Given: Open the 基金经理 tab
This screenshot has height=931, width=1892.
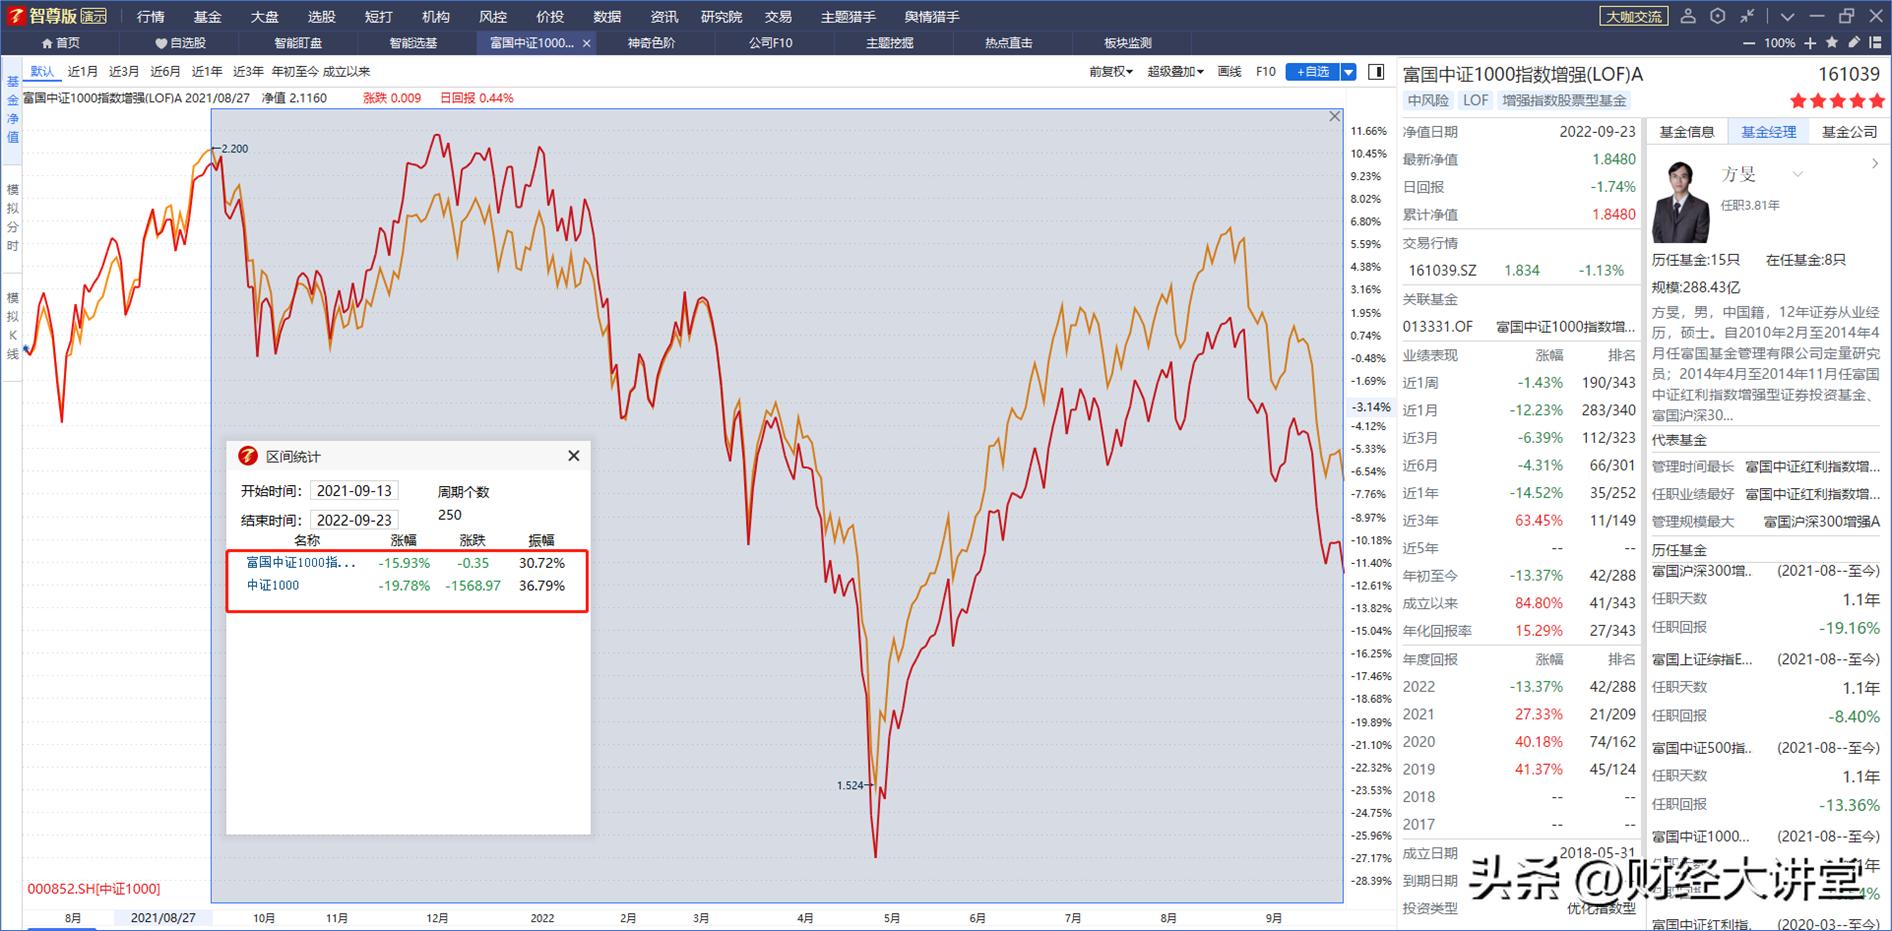Looking at the screenshot, I should 1768,131.
